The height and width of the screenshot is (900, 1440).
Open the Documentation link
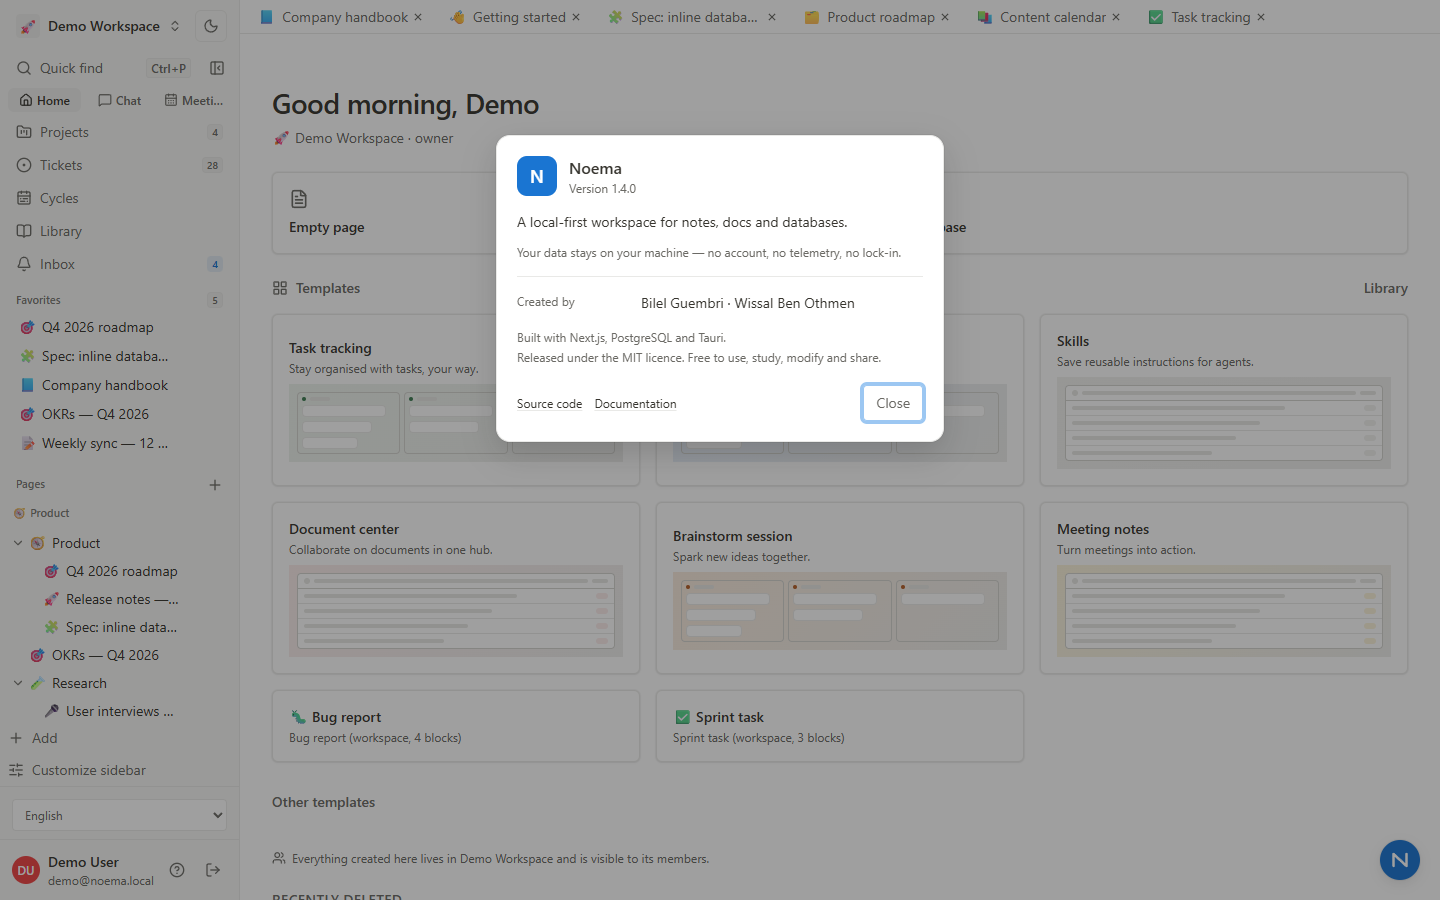tap(635, 404)
